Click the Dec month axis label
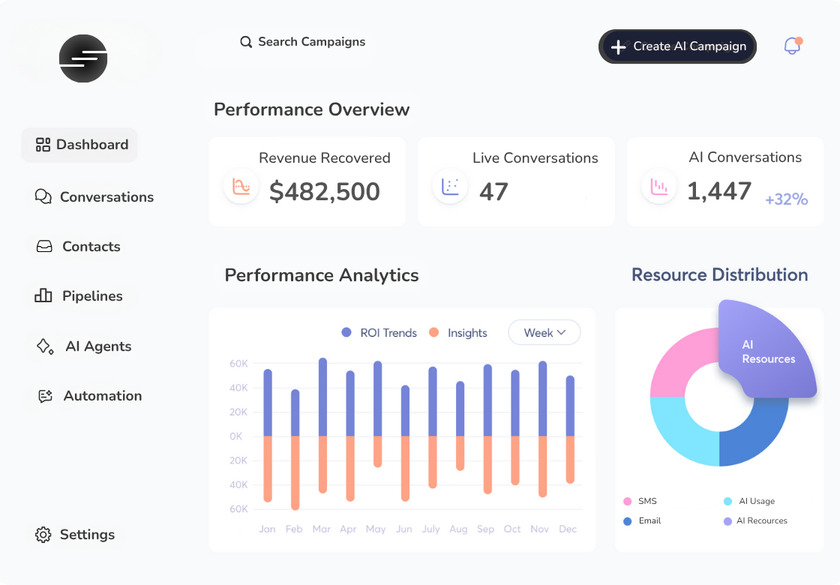Image resolution: width=840 pixels, height=585 pixels. point(568,529)
